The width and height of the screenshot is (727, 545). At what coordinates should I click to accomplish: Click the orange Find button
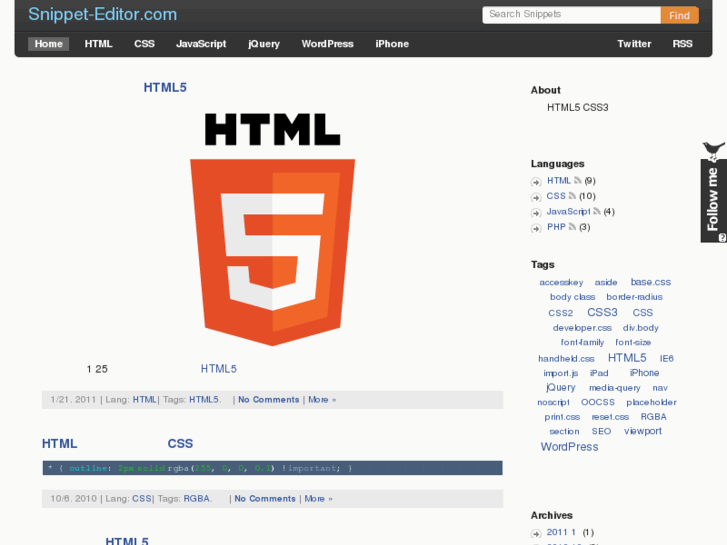pyautogui.click(x=679, y=15)
